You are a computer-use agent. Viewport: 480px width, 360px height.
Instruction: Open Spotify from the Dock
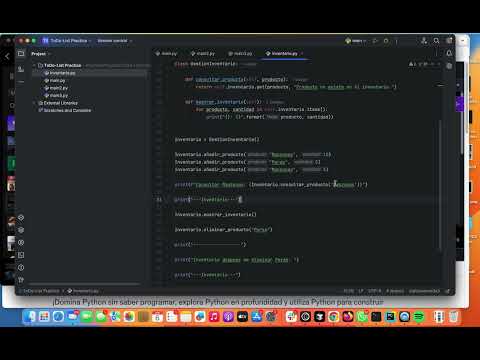click(419, 316)
